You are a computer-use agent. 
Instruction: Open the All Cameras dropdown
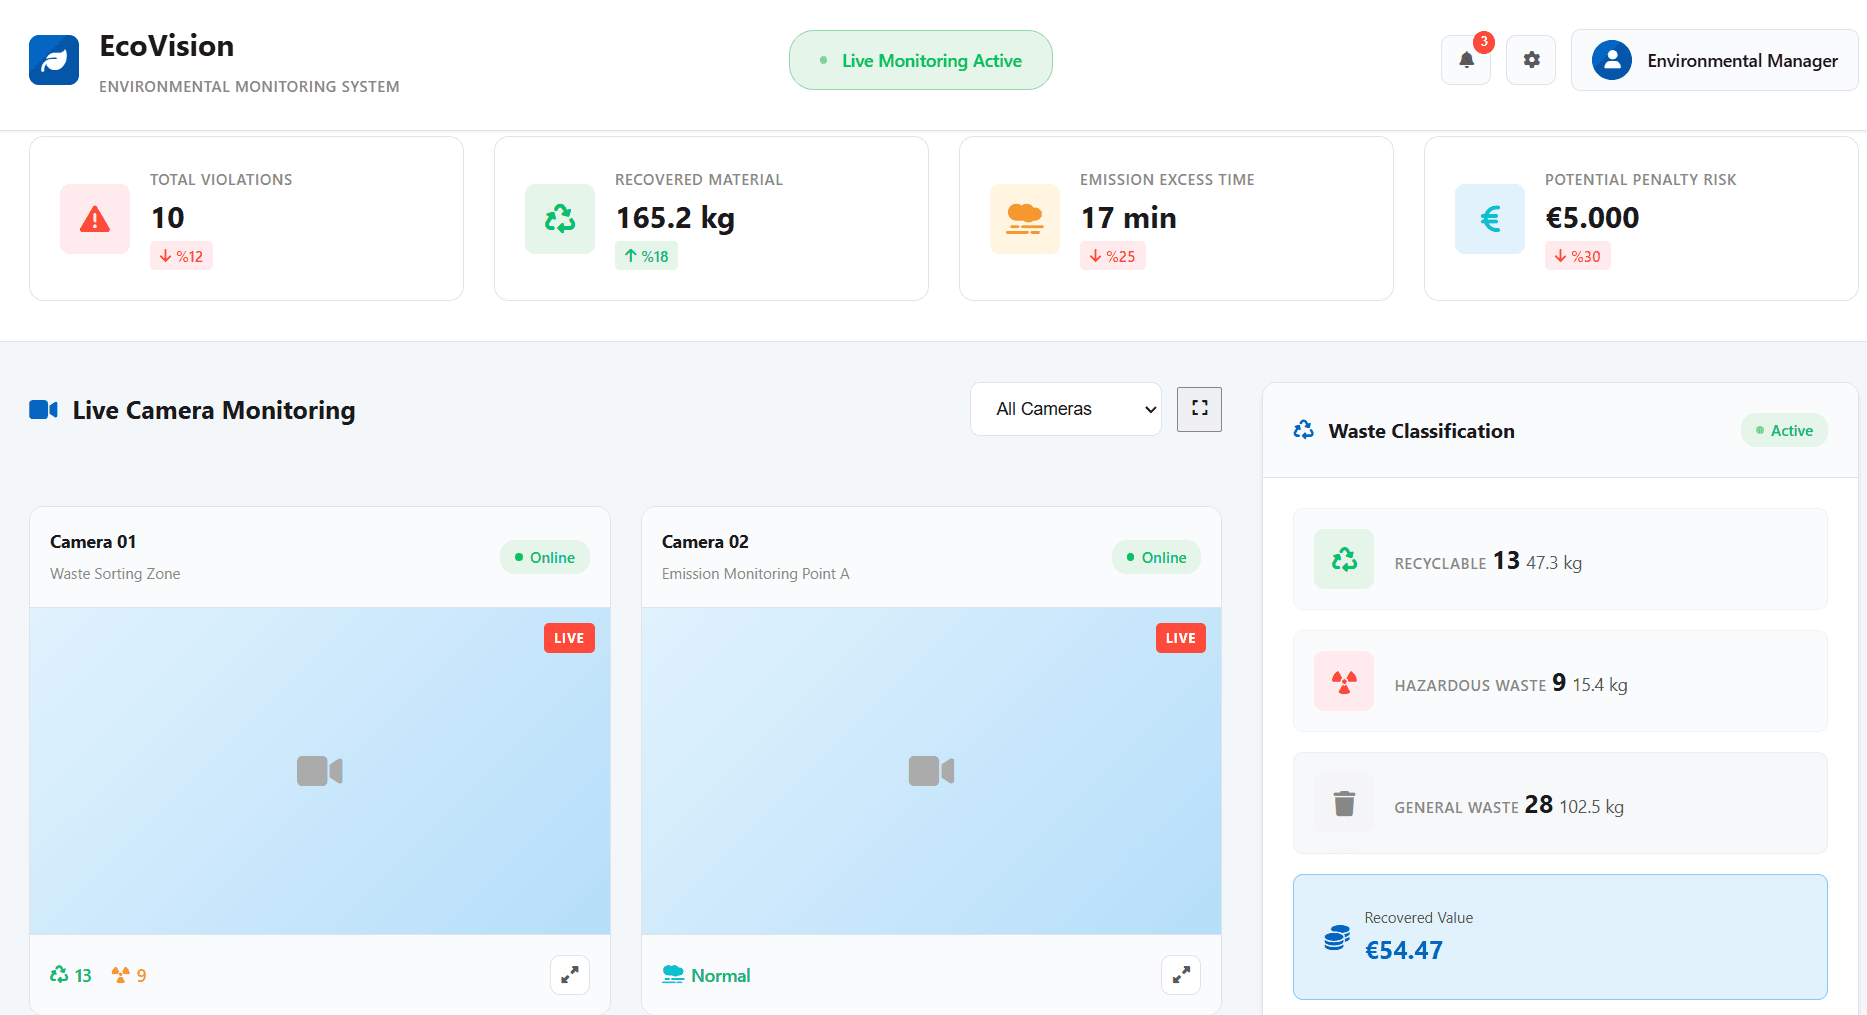tap(1065, 409)
